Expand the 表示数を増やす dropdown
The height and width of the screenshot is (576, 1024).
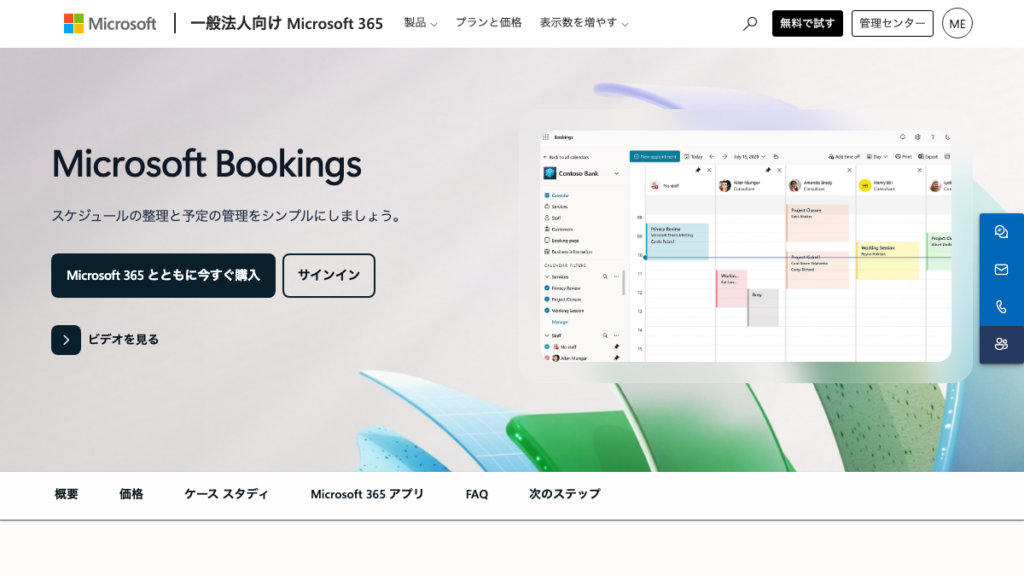point(584,23)
